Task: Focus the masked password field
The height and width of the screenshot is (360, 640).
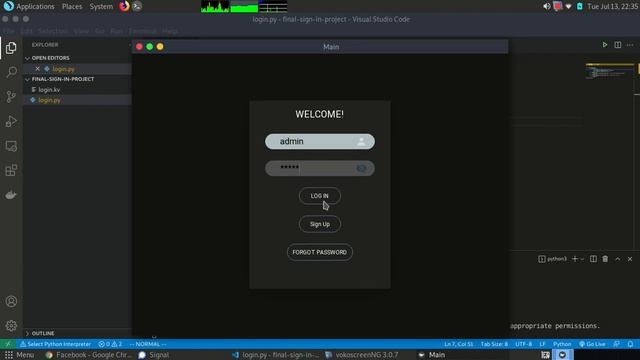Action: pos(320,168)
